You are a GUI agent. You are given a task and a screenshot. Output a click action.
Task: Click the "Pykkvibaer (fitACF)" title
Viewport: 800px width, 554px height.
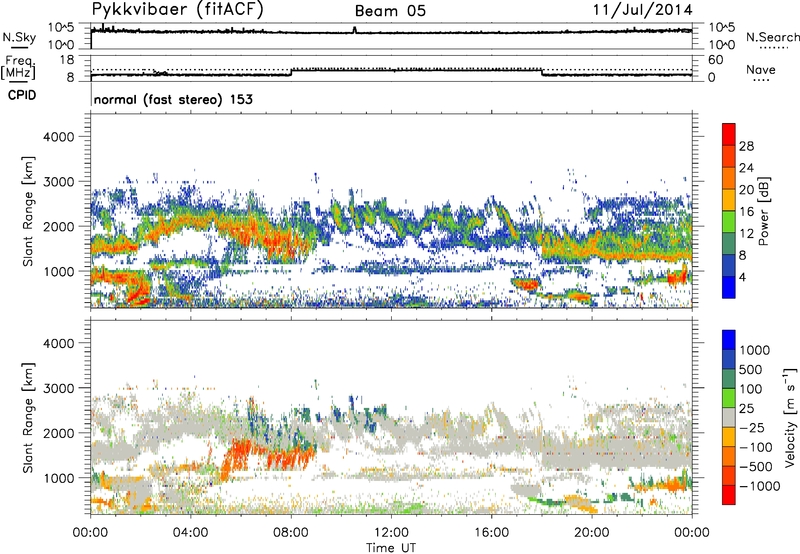pyautogui.click(x=177, y=10)
